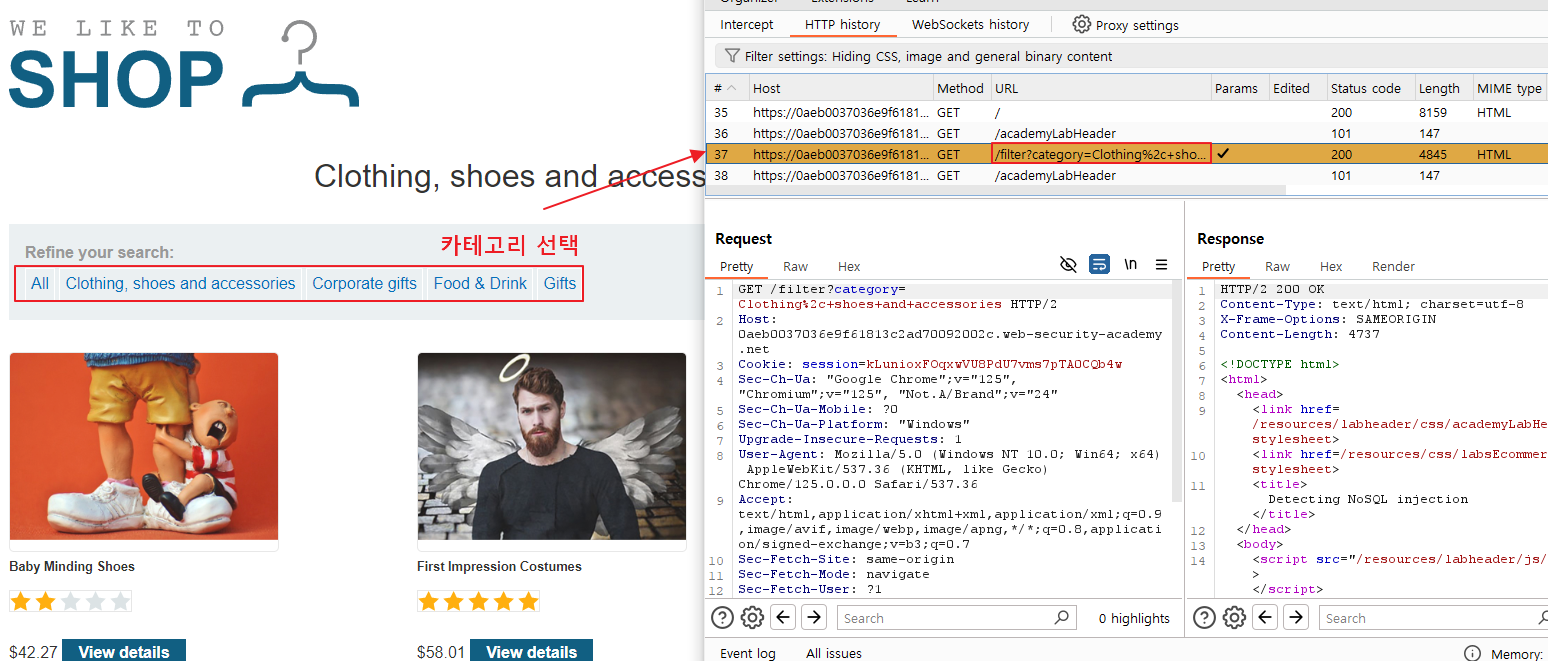View details for Baby Minding Shoes
The width and height of the screenshot is (1548, 661).
coord(124,651)
